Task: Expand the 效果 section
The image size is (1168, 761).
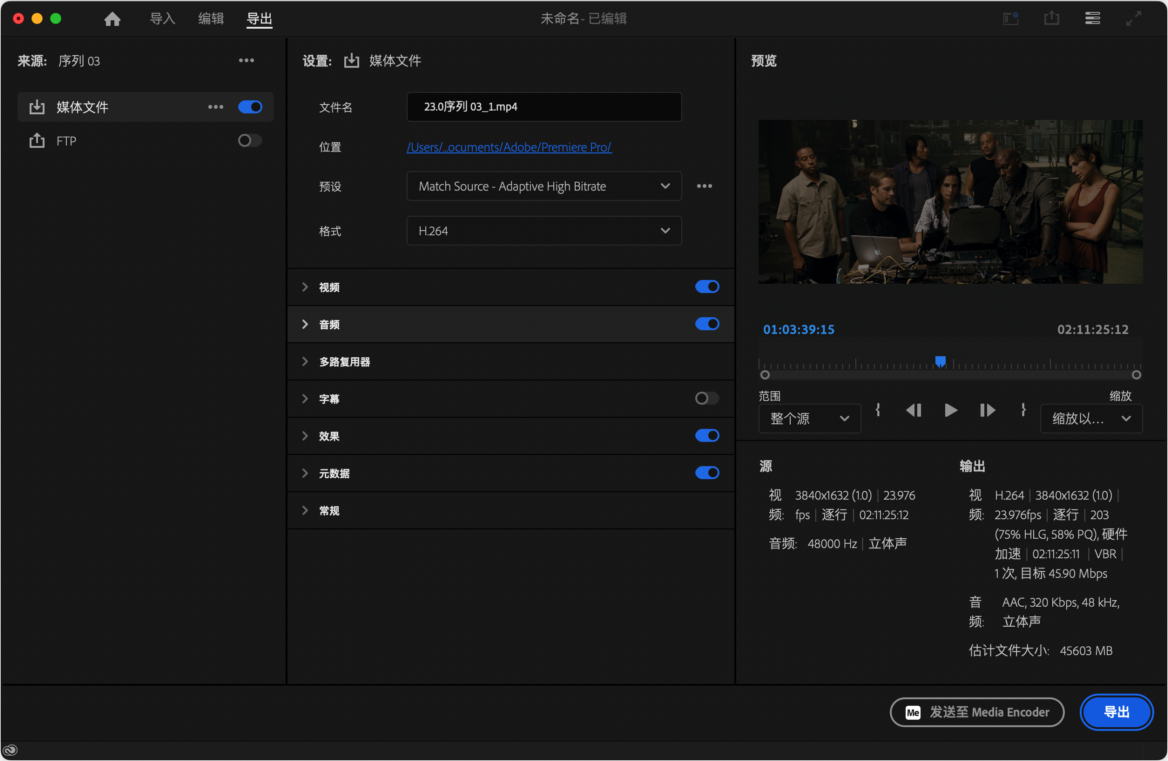Action: (305, 436)
